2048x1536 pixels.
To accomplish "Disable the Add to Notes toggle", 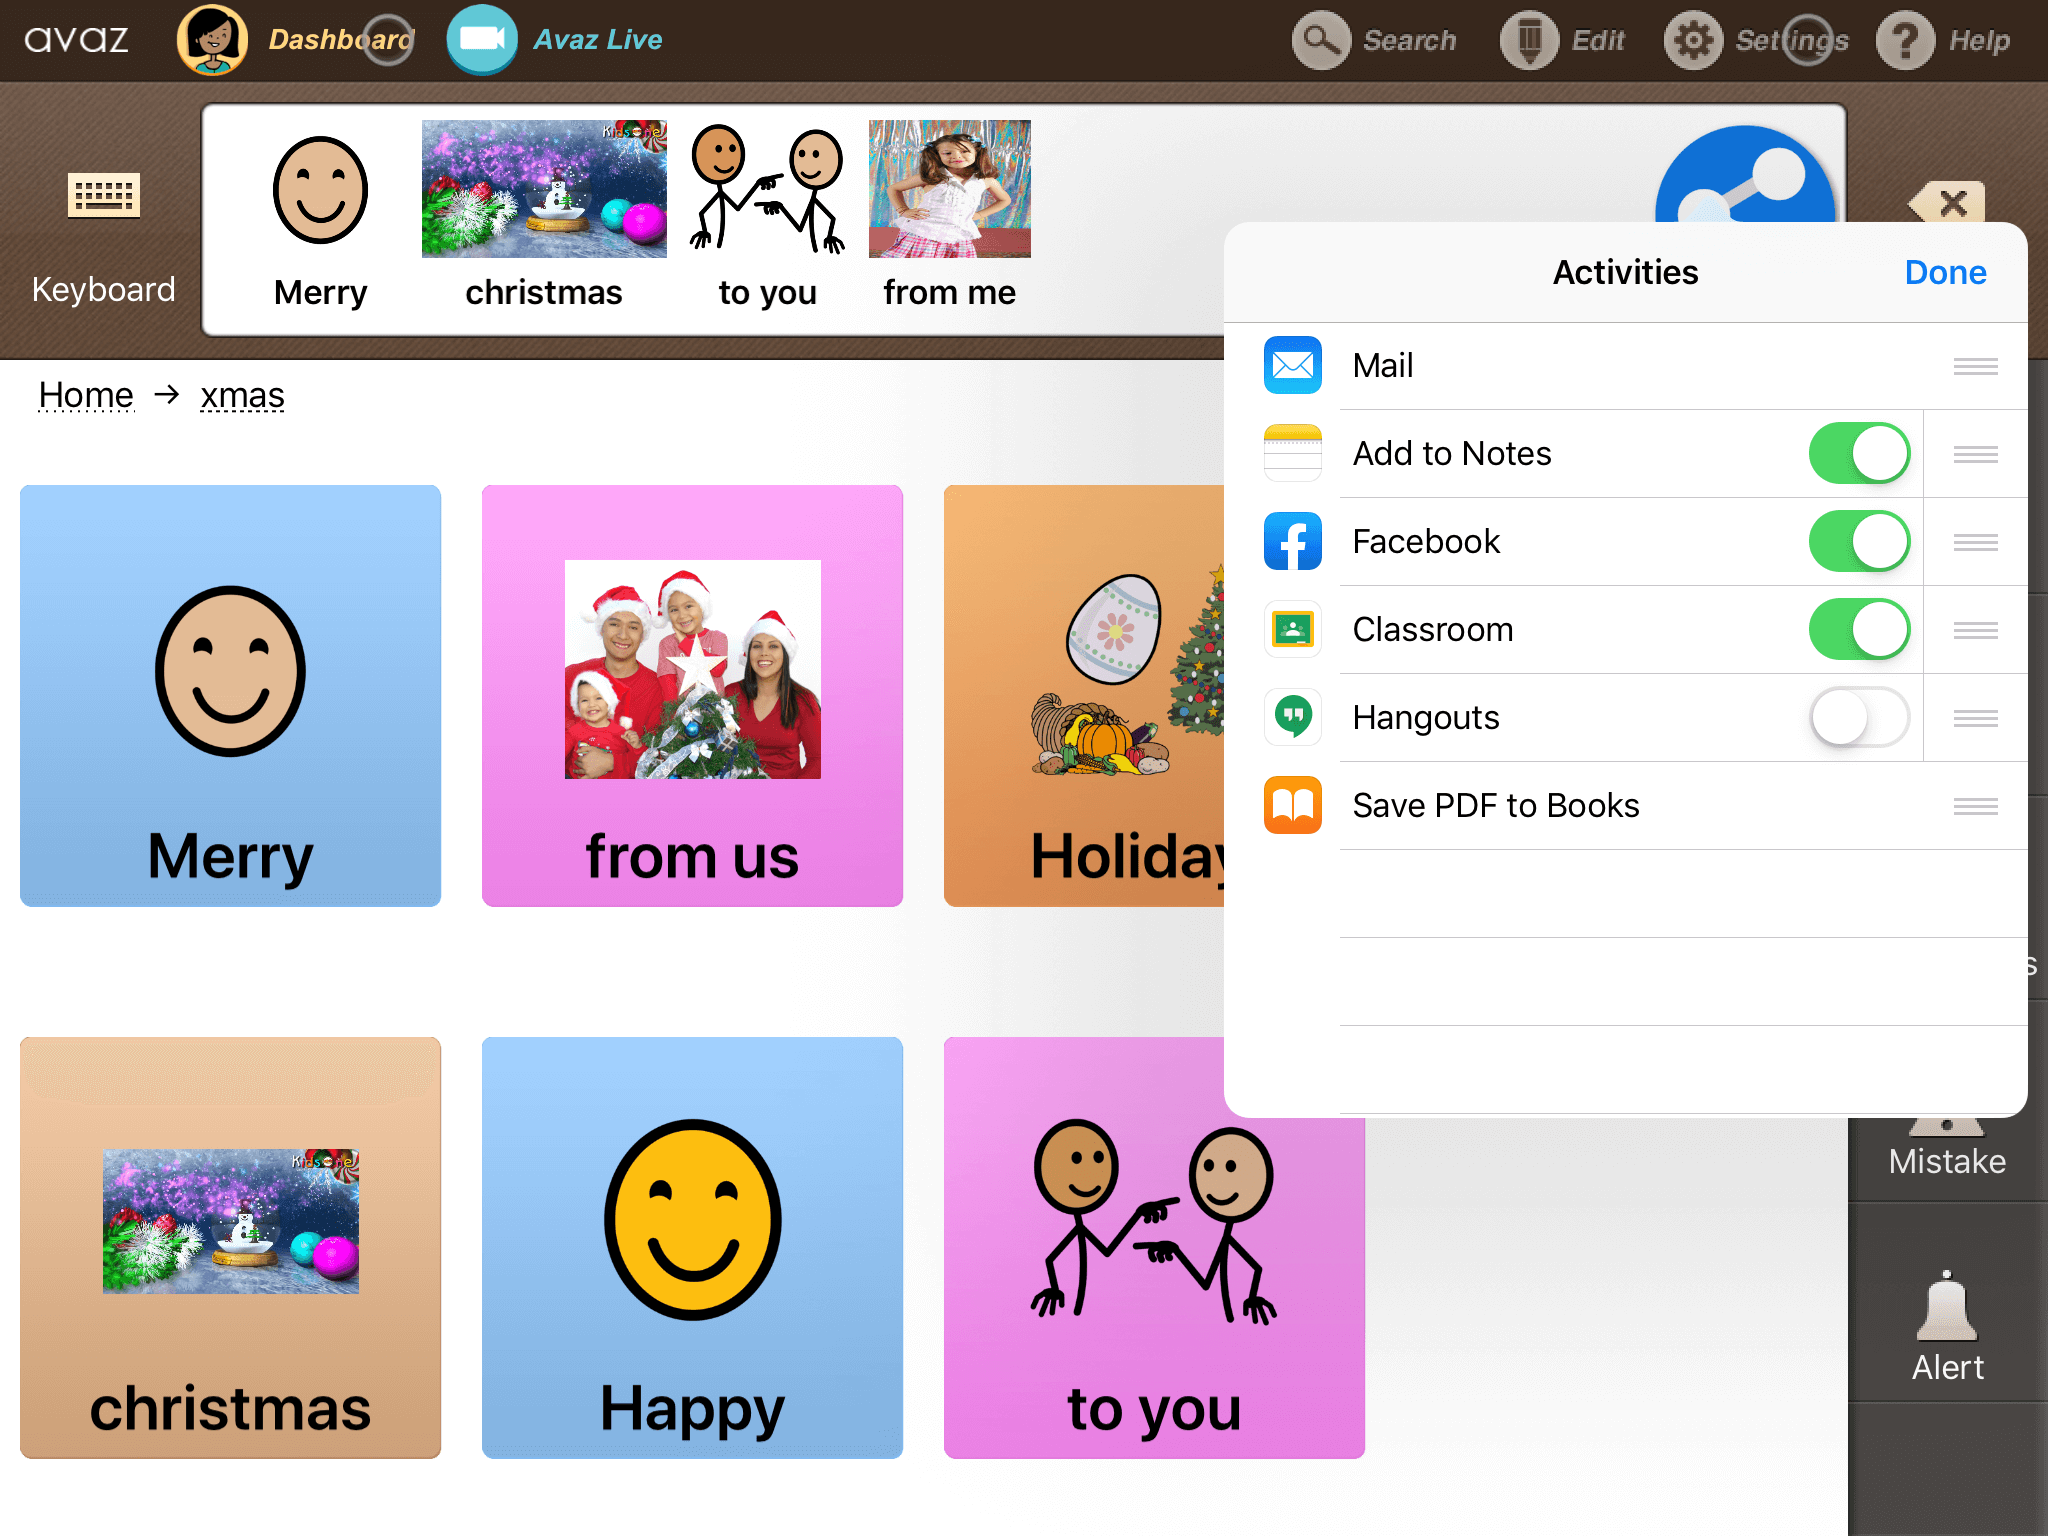I will (x=1858, y=453).
